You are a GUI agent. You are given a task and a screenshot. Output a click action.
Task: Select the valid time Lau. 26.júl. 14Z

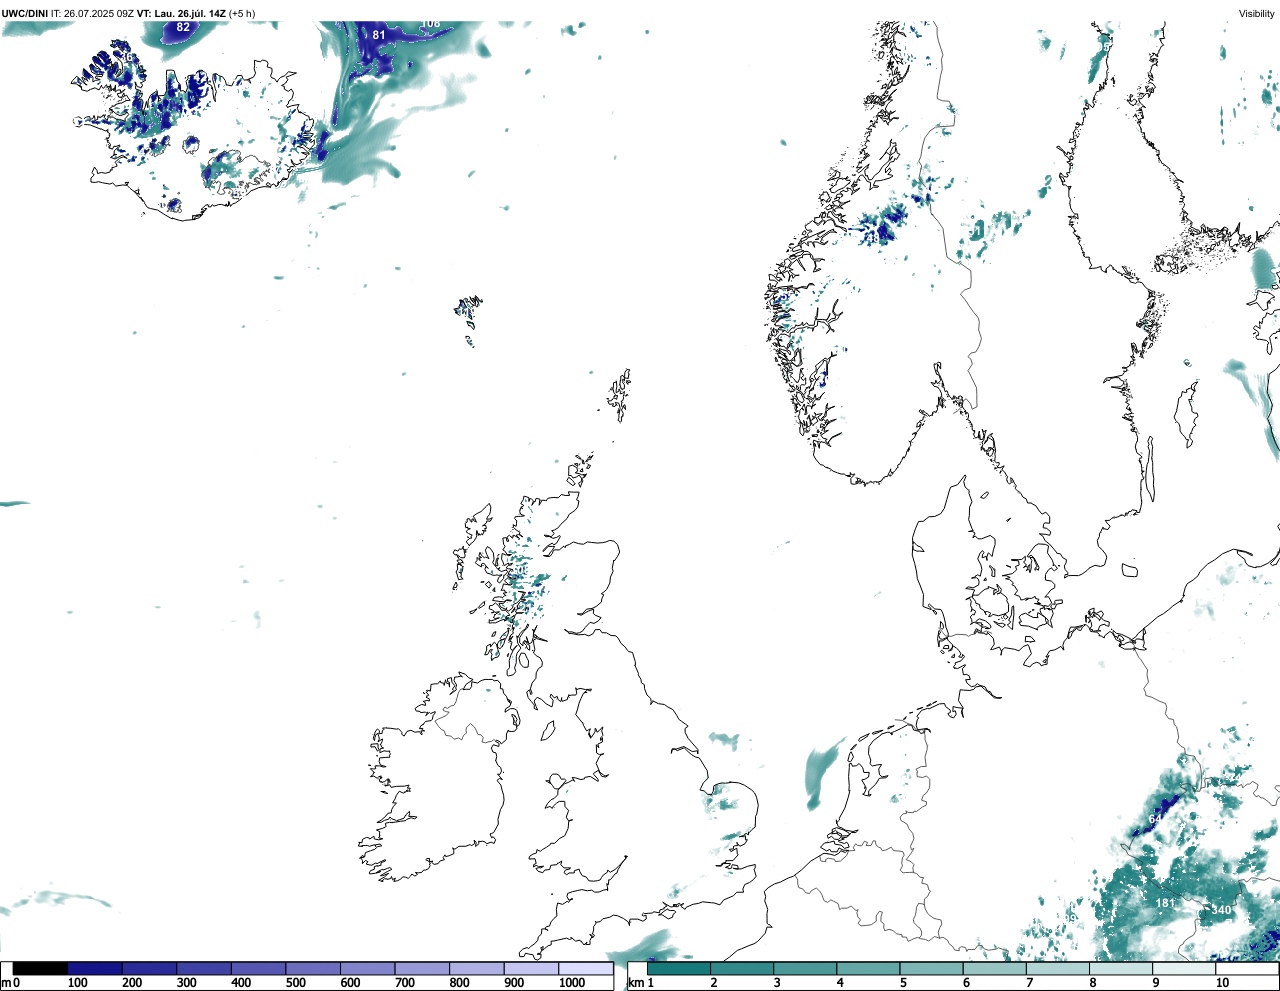coord(190,13)
